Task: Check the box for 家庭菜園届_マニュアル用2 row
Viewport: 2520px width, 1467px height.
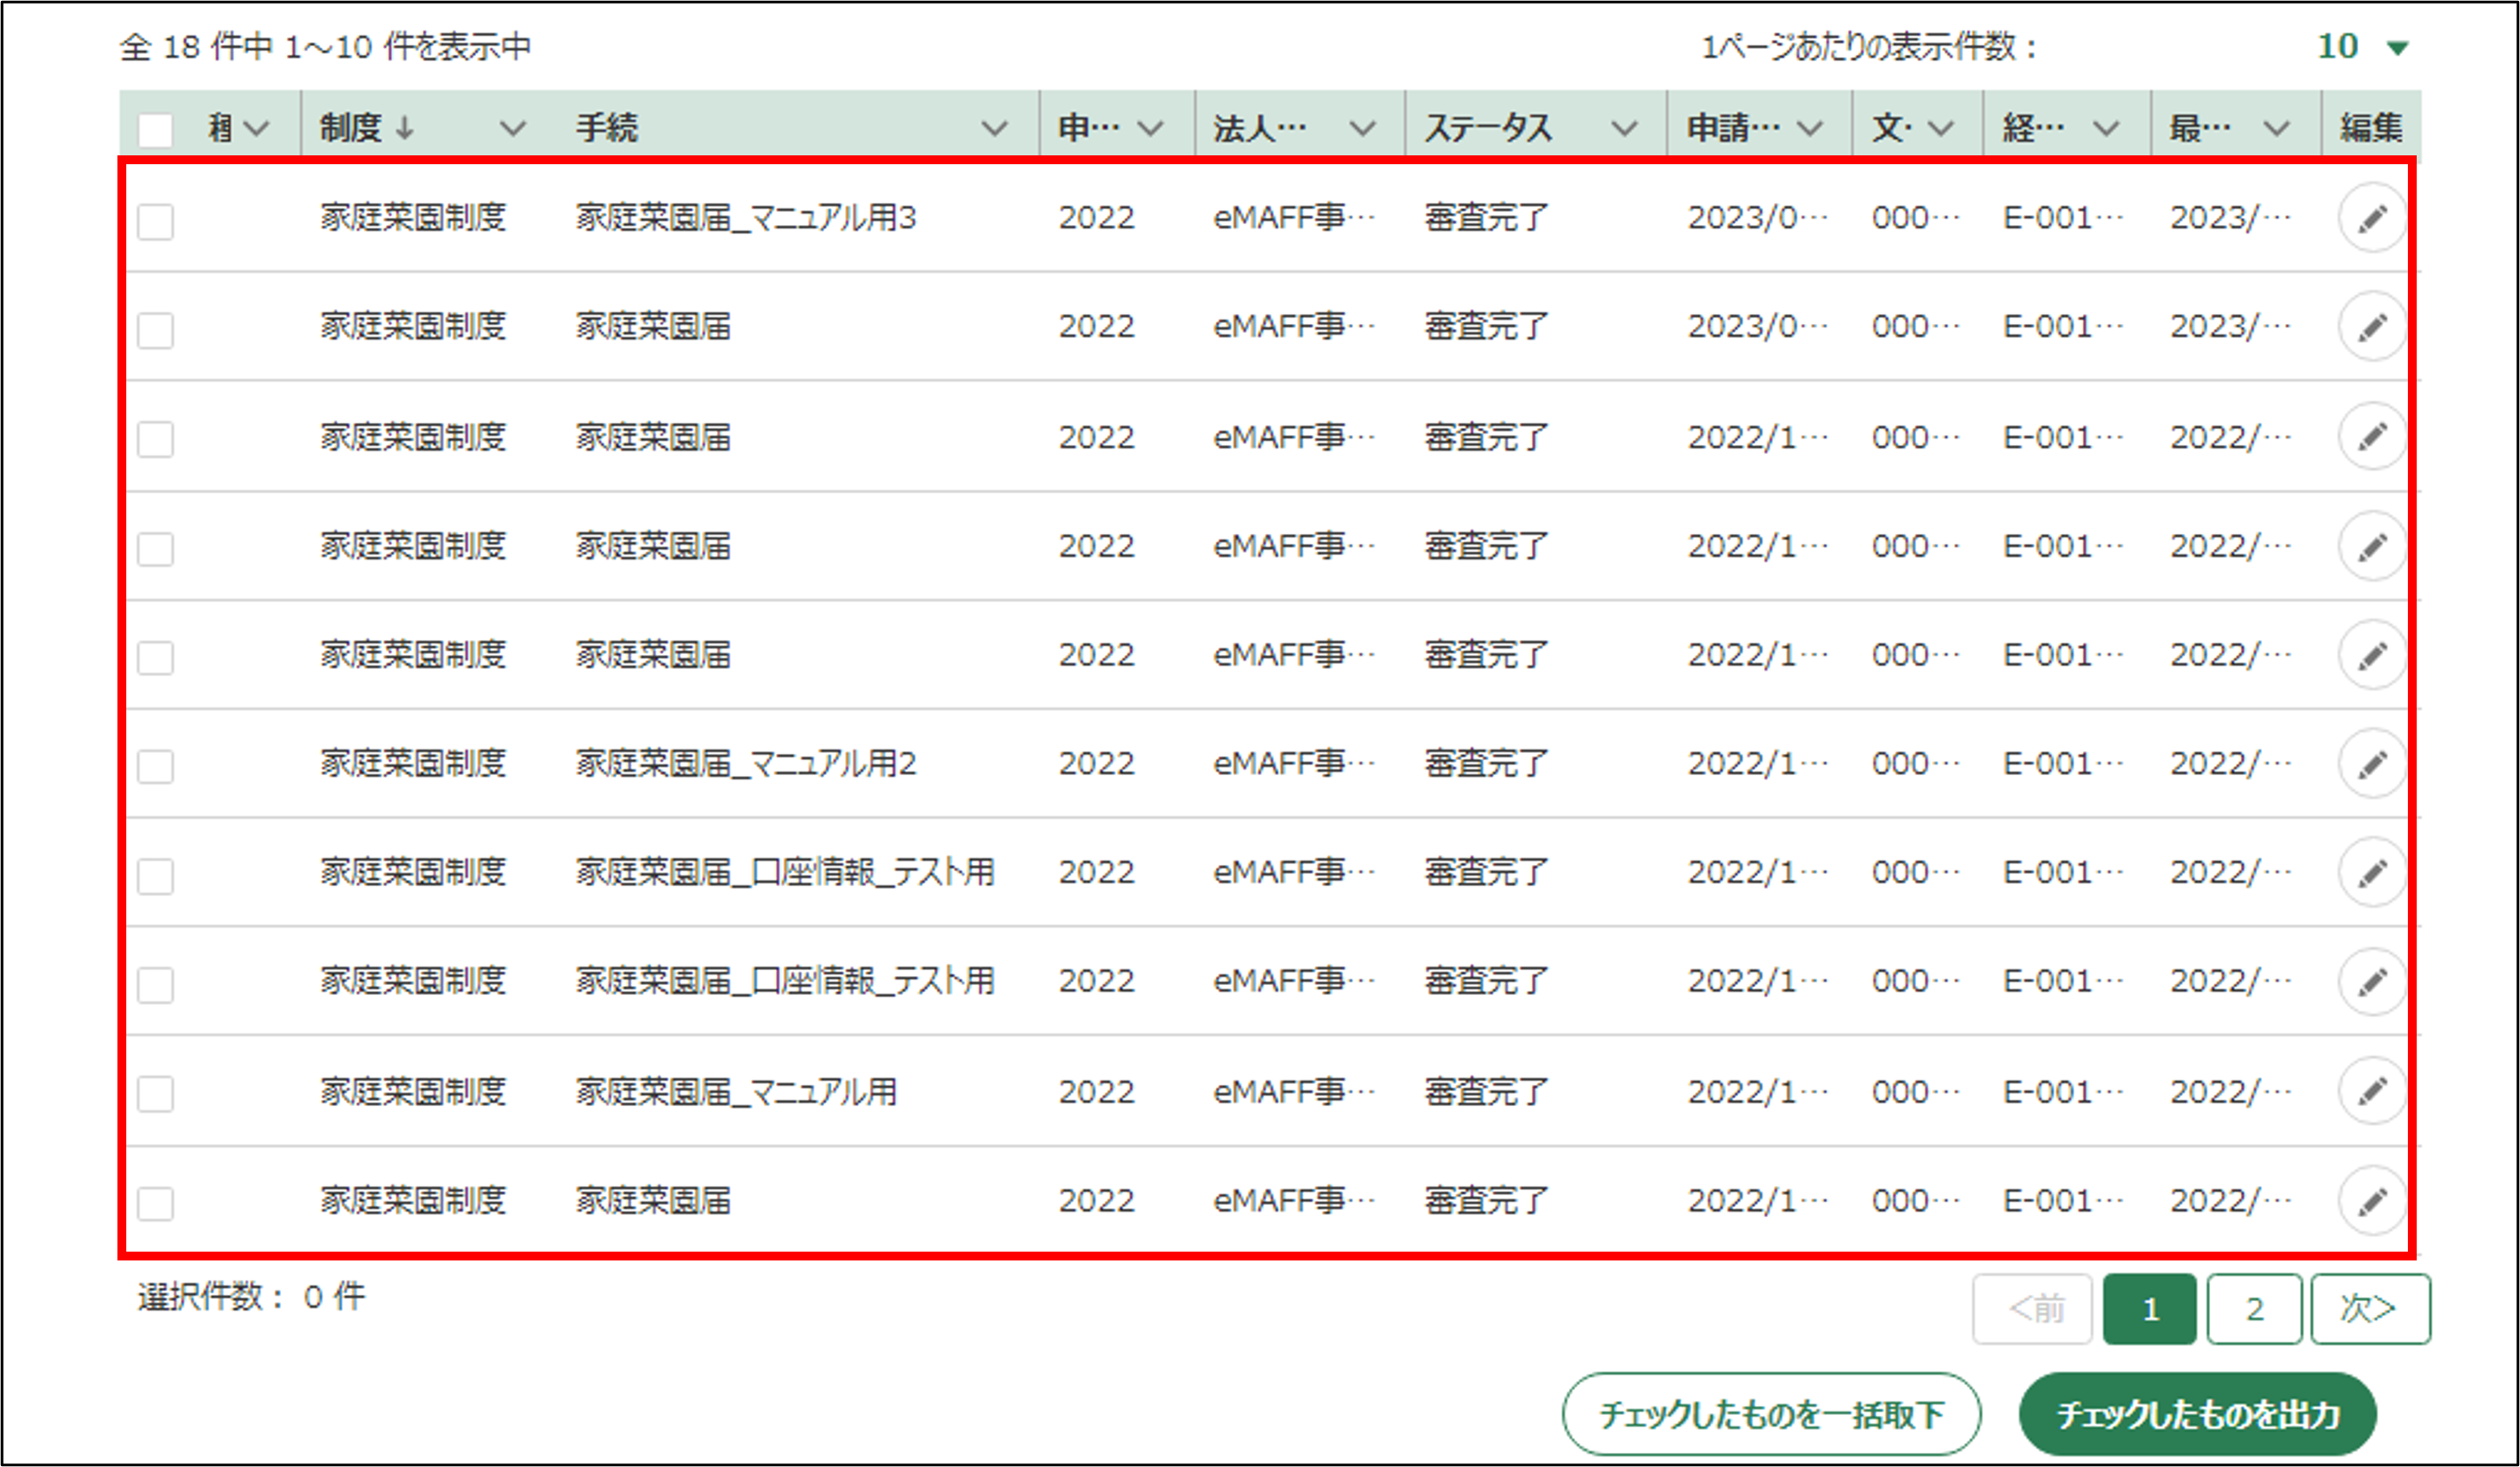Action: tap(156, 767)
